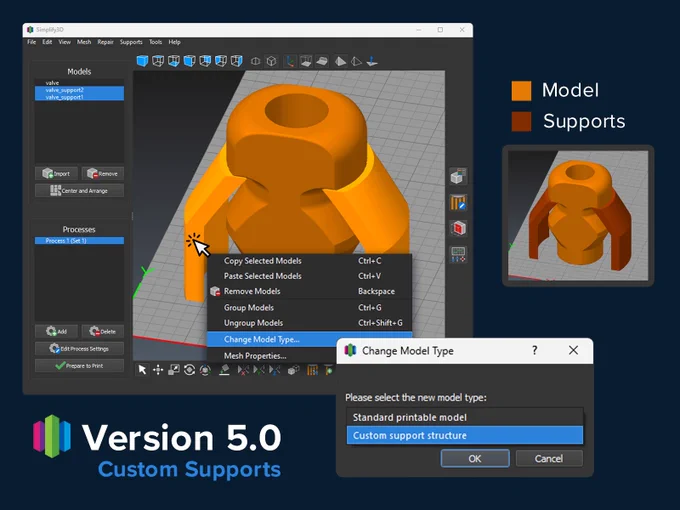680x510 pixels.
Task: Click the place surface on bed tool
Action: coord(224,370)
